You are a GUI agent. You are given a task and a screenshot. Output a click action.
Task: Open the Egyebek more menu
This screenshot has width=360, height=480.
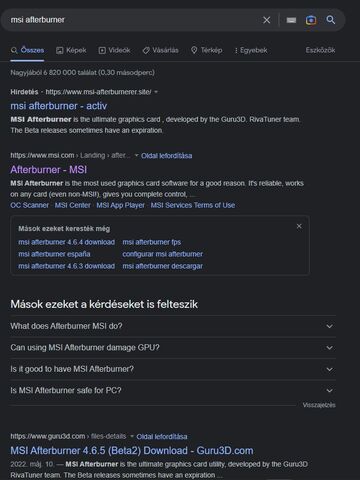(251, 50)
